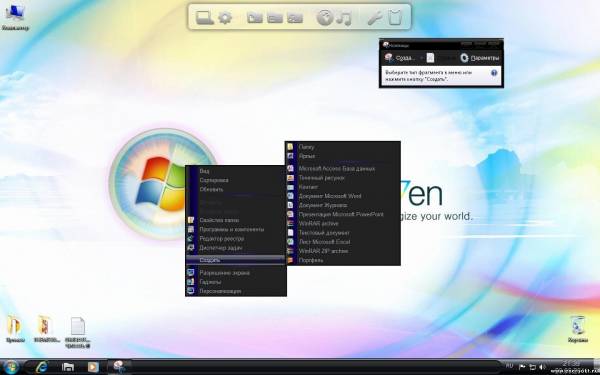
Task: Open Программы и компоненты menu entry
Action: click(x=236, y=229)
